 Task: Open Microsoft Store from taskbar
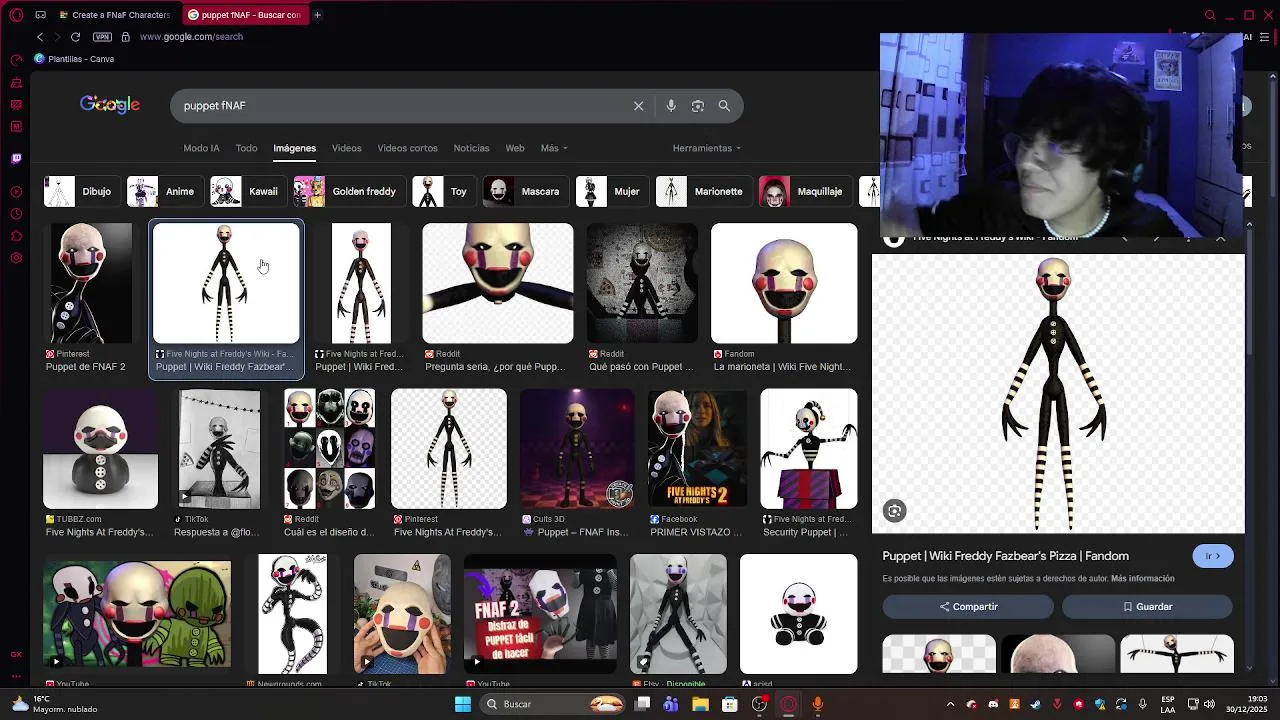[x=730, y=704]
